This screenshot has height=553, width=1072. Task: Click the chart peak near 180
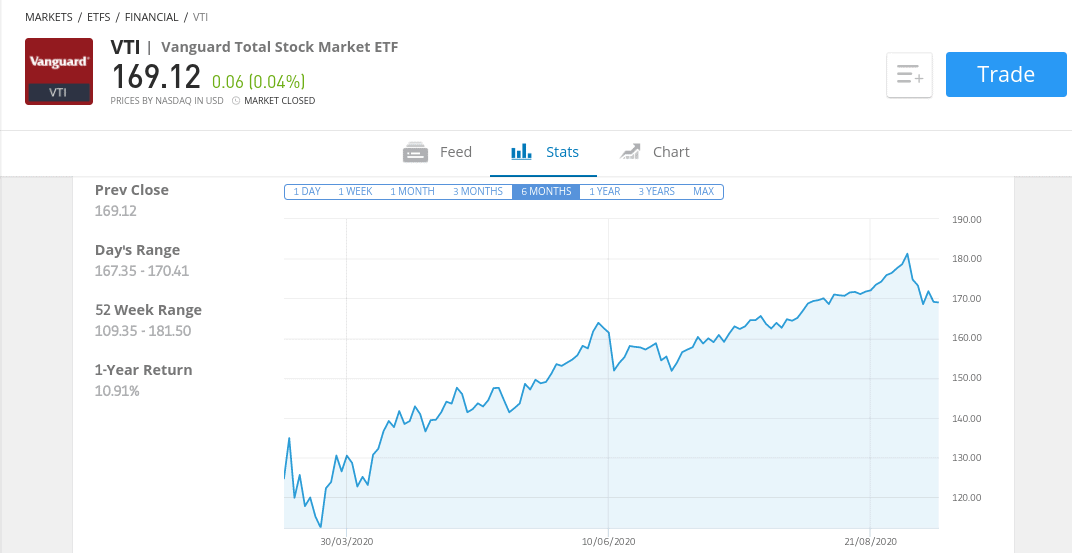pyautogui.click(x=907, y=254)
